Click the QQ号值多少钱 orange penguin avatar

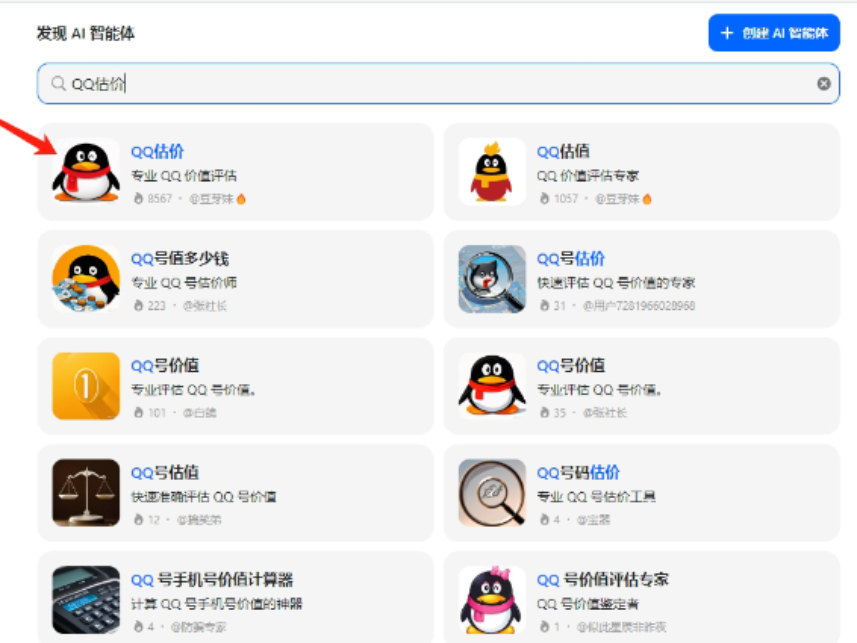click(x=86, y=279)
